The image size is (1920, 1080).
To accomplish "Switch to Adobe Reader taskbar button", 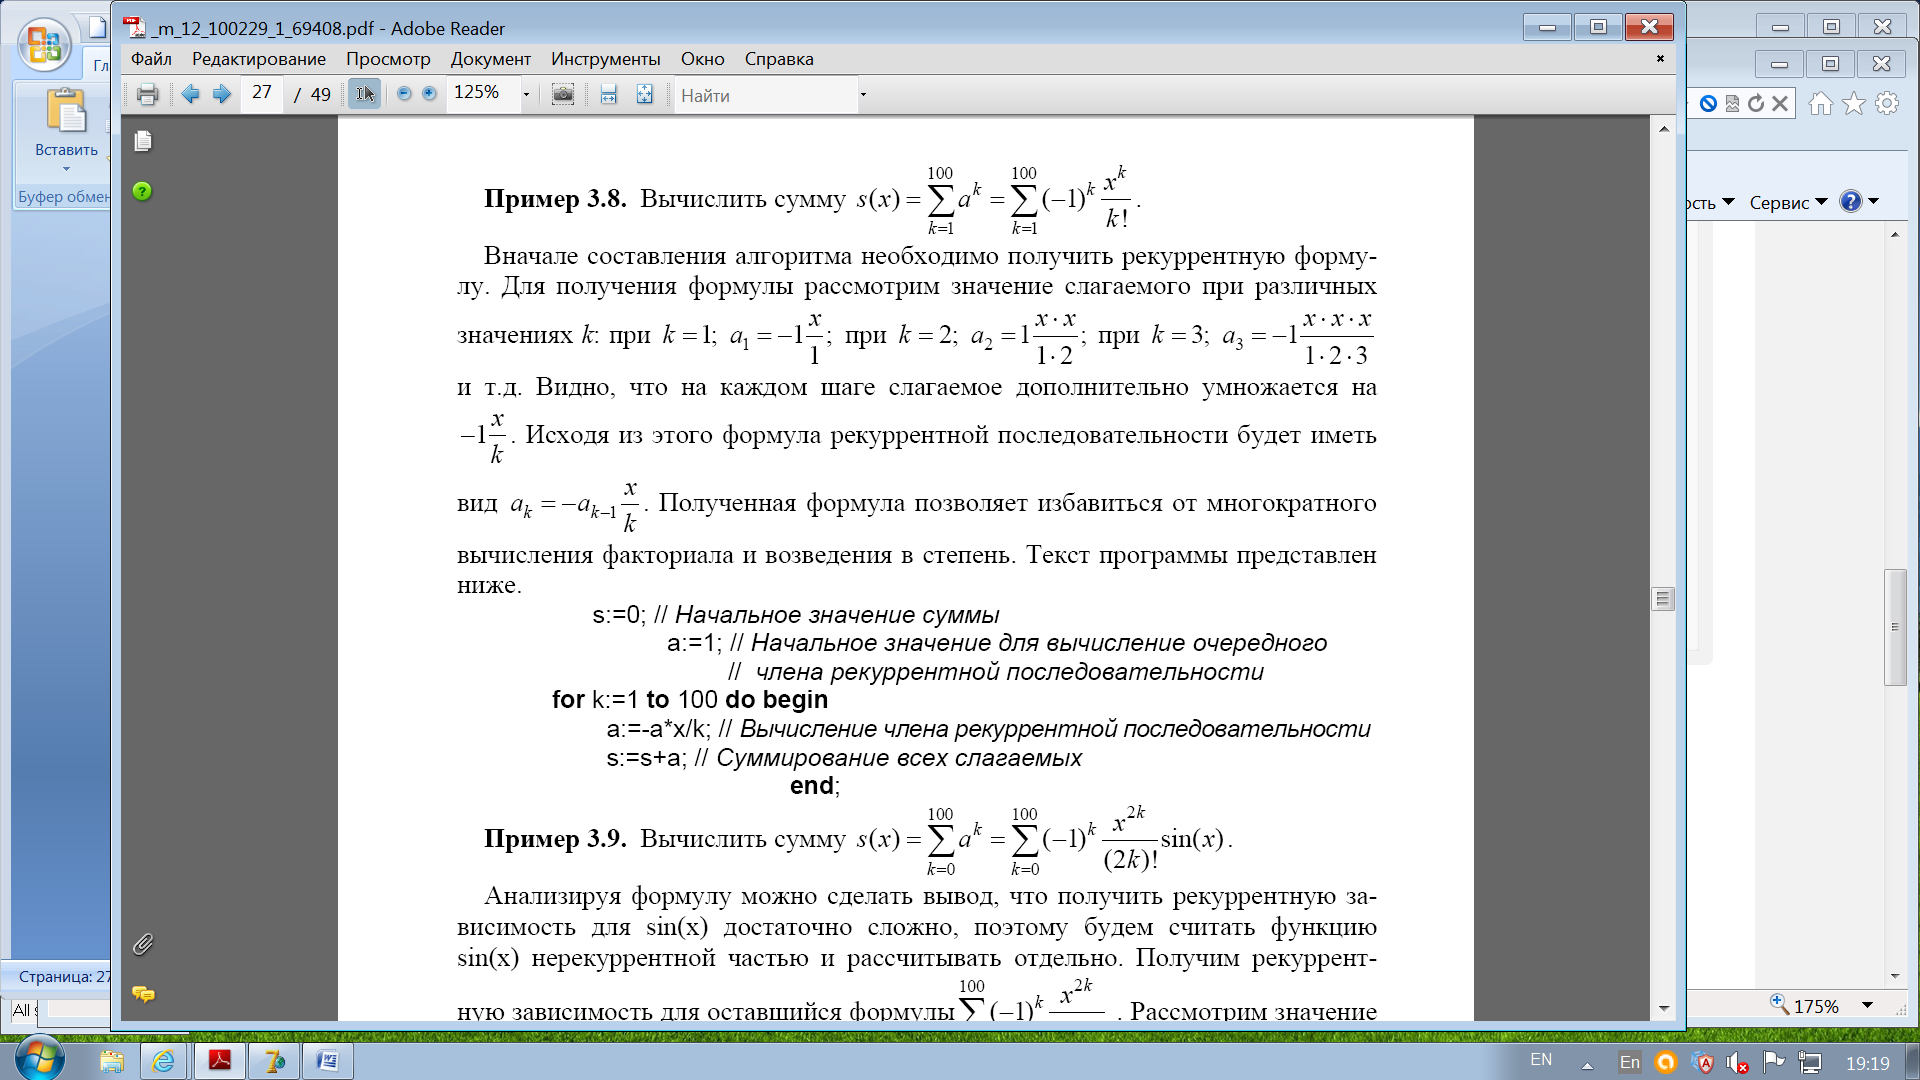I will [x=219, y=1061].
